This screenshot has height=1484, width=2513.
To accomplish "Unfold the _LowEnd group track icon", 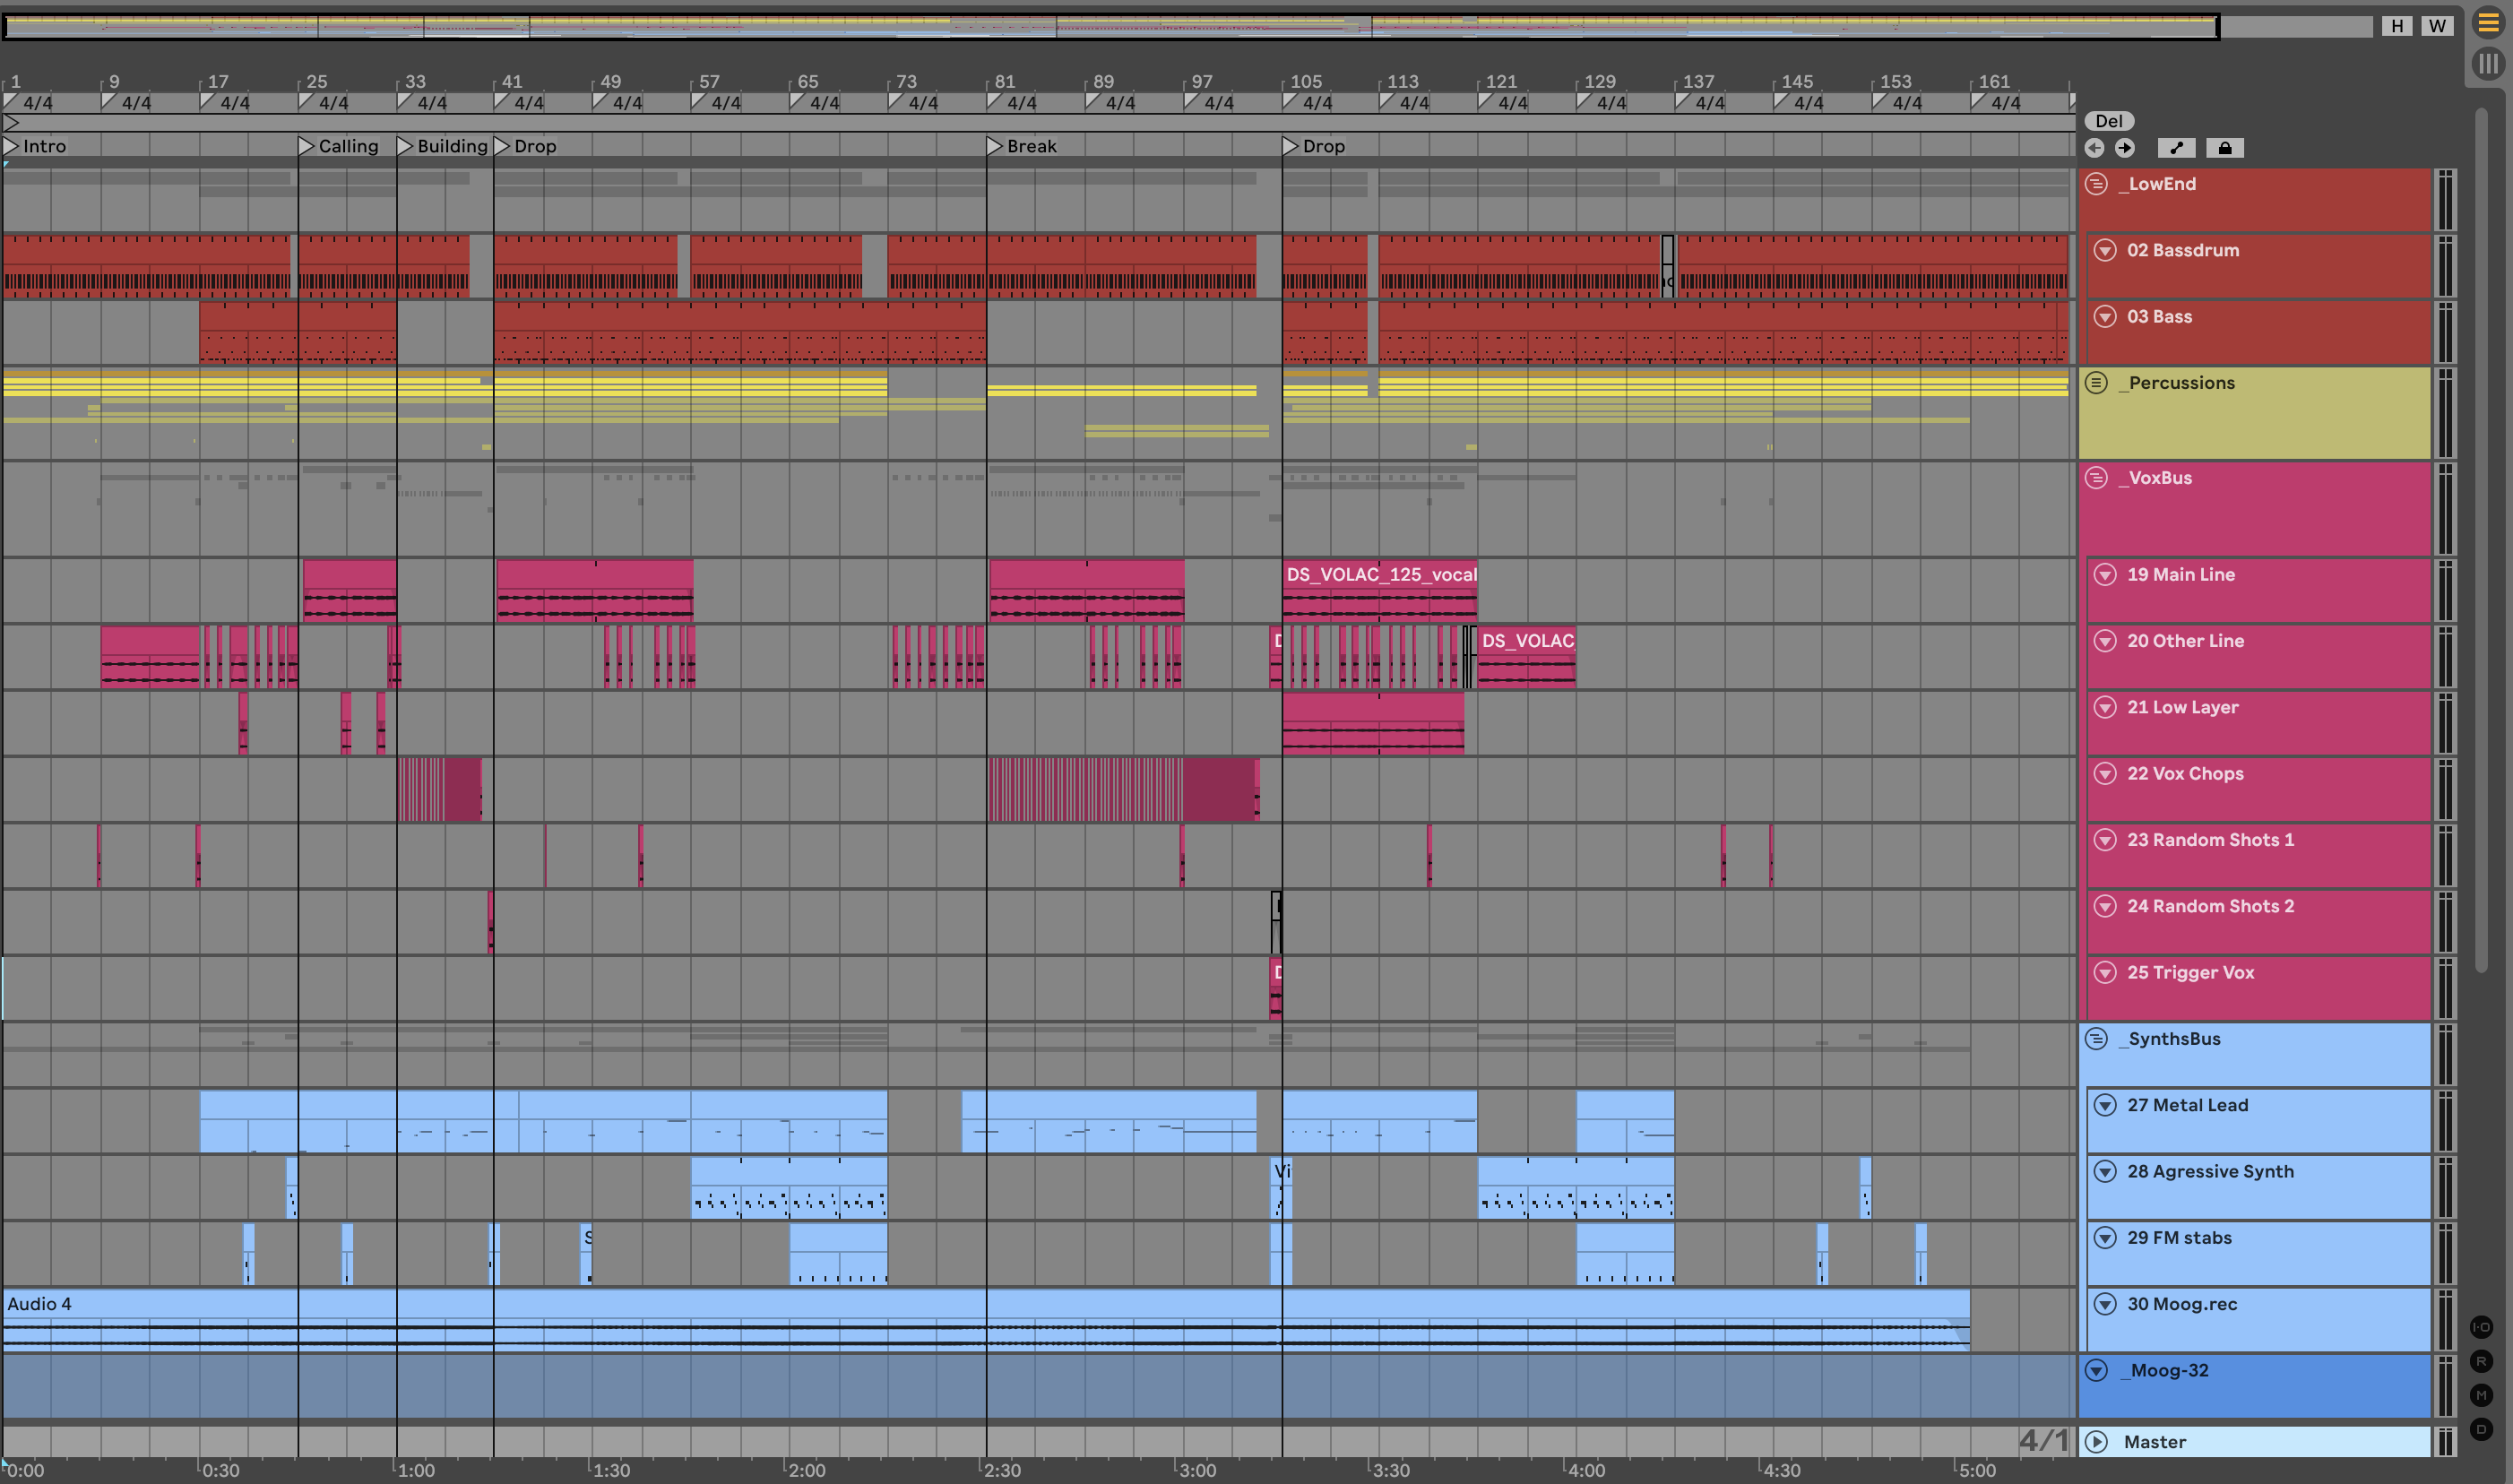I will pyautogui.click(x=2097, y=184).
